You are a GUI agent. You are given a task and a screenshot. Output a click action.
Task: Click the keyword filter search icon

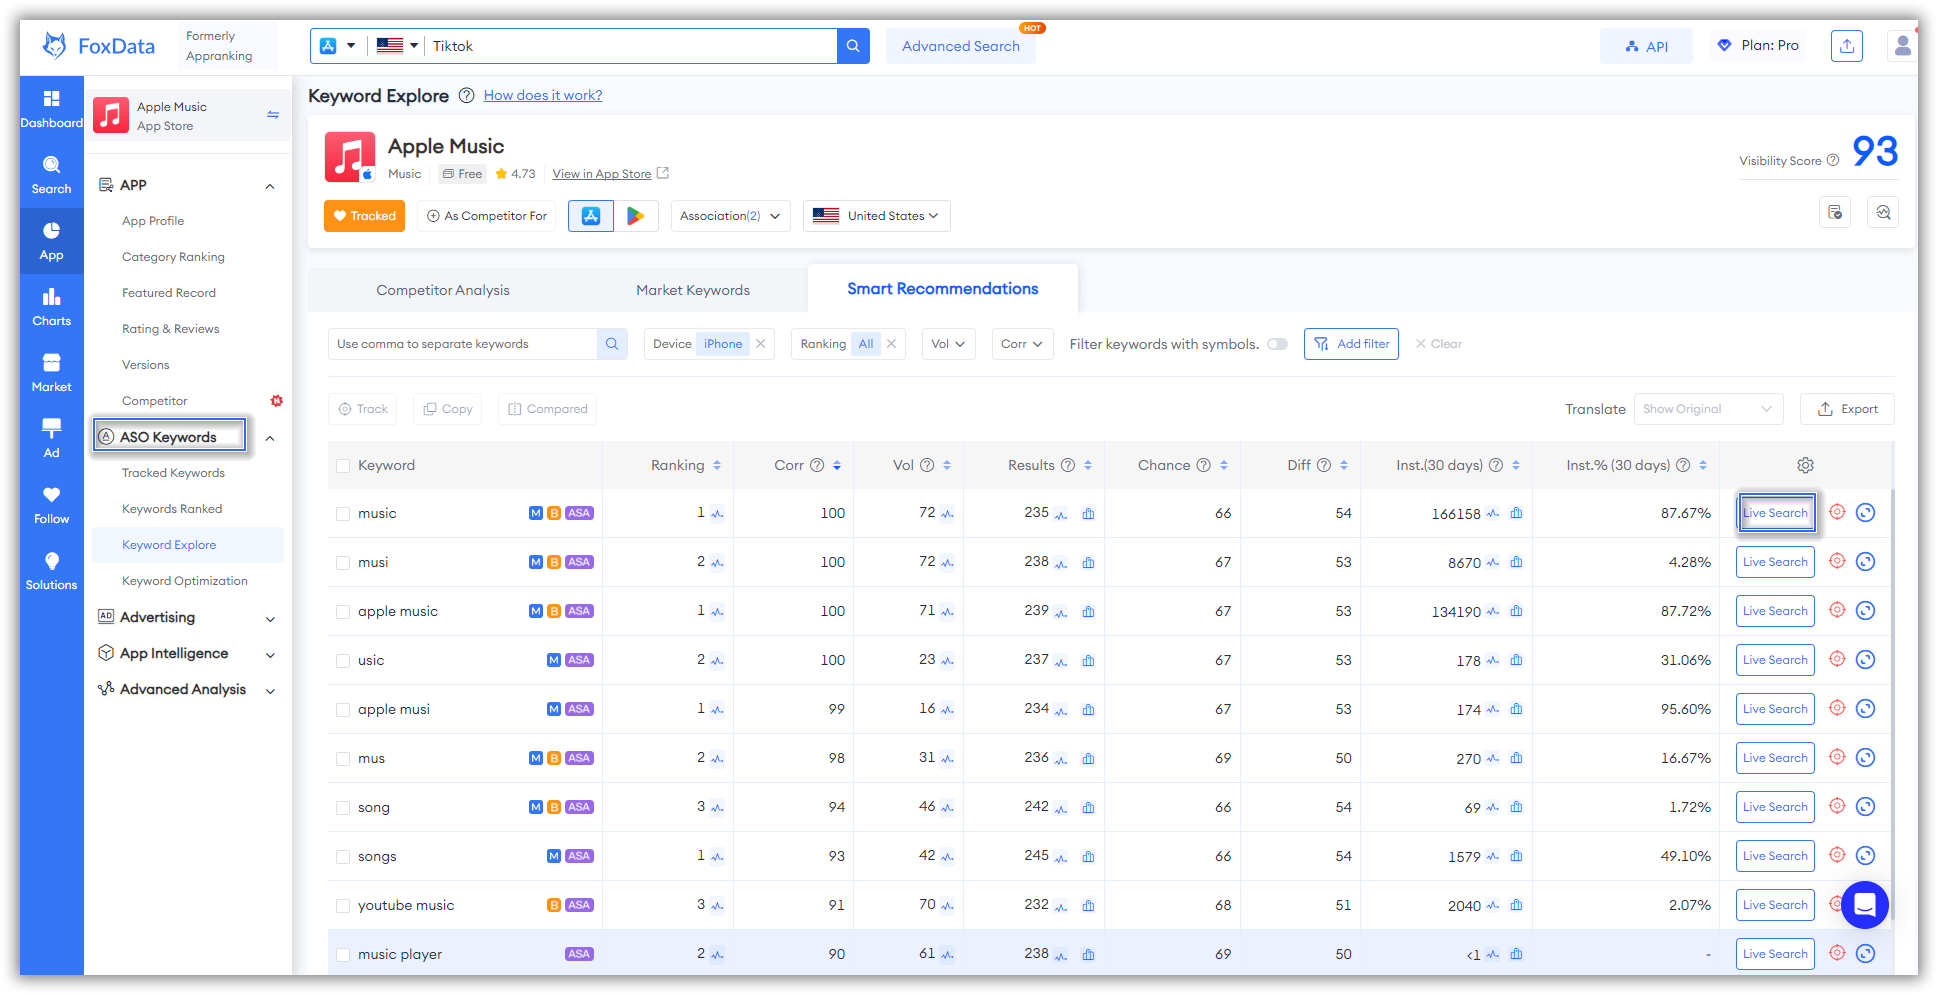(612, 344)
